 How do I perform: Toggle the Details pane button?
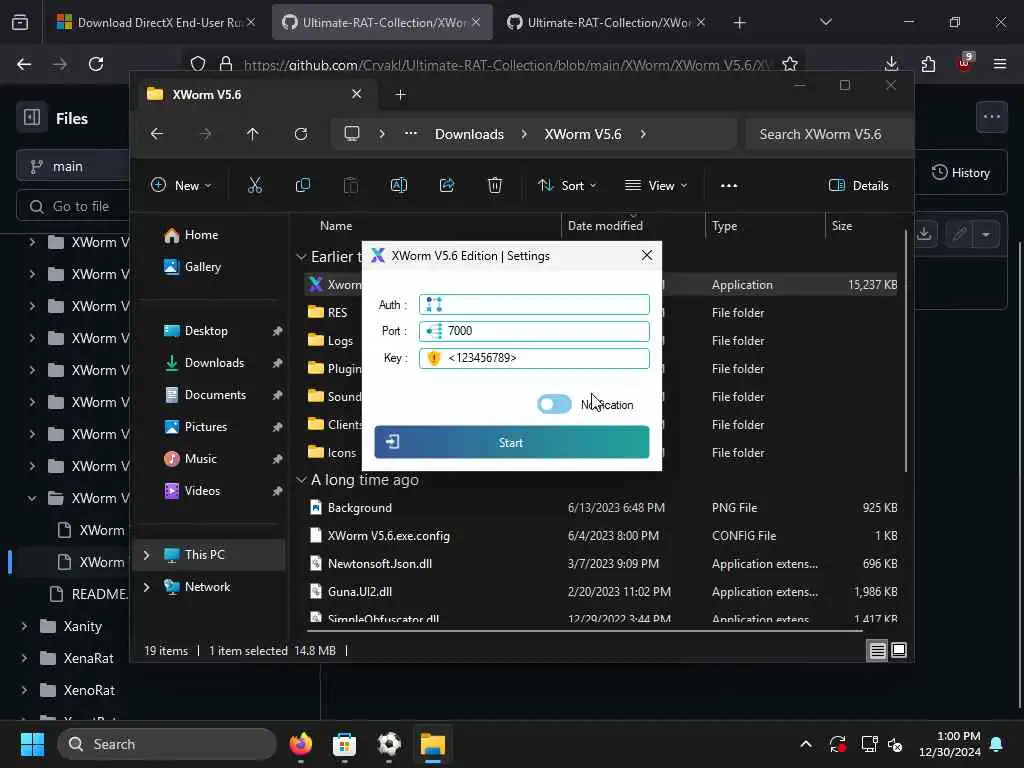point(859,185)
